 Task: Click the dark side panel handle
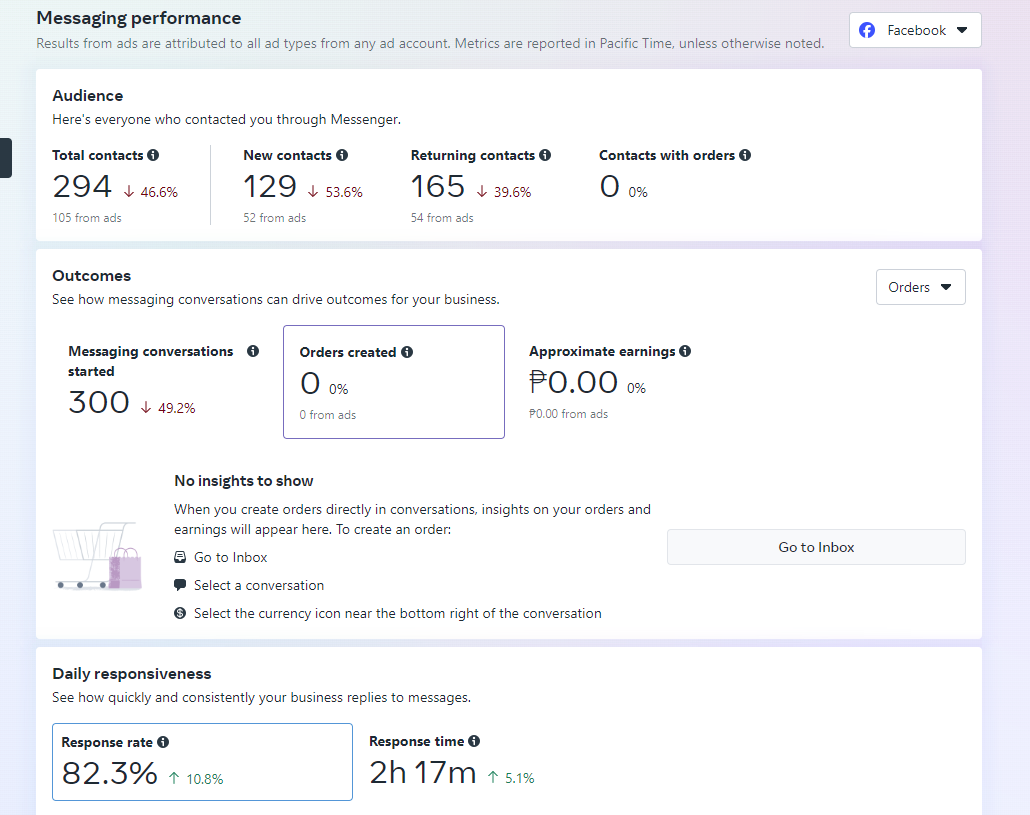(x=5, y=158)
